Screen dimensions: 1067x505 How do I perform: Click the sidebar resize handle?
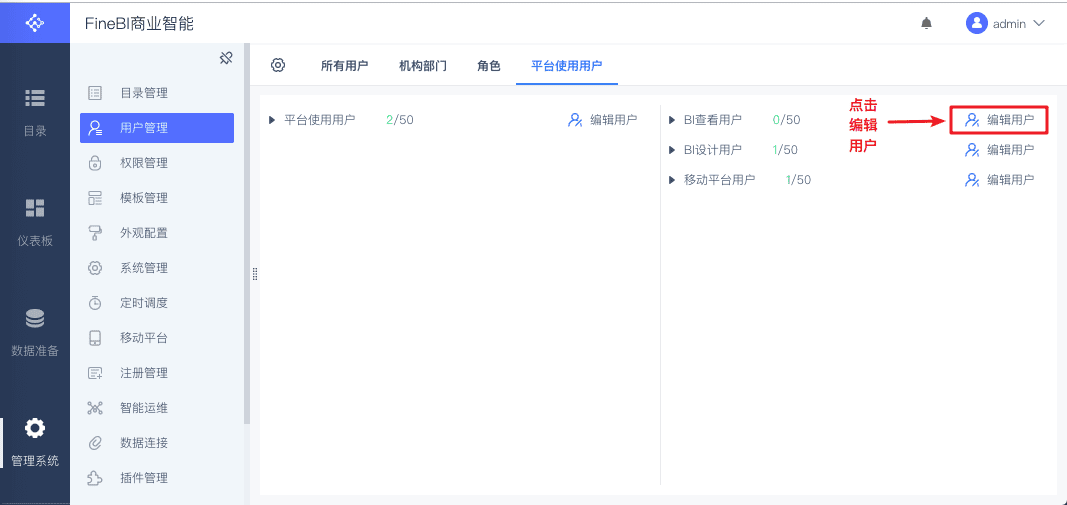click(x=254, y=273)
